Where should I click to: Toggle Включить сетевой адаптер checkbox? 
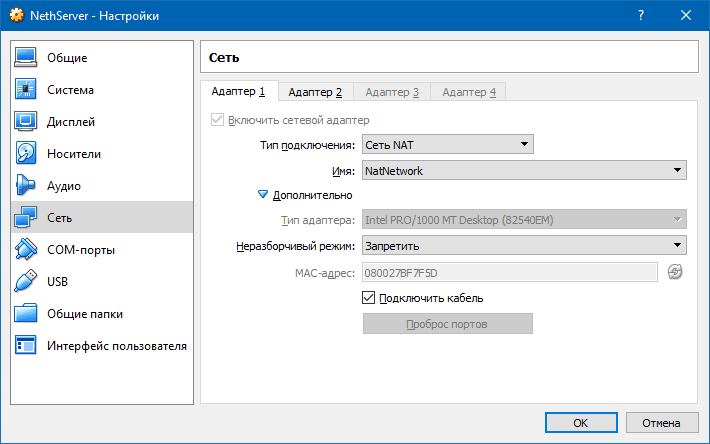point(217,120)
